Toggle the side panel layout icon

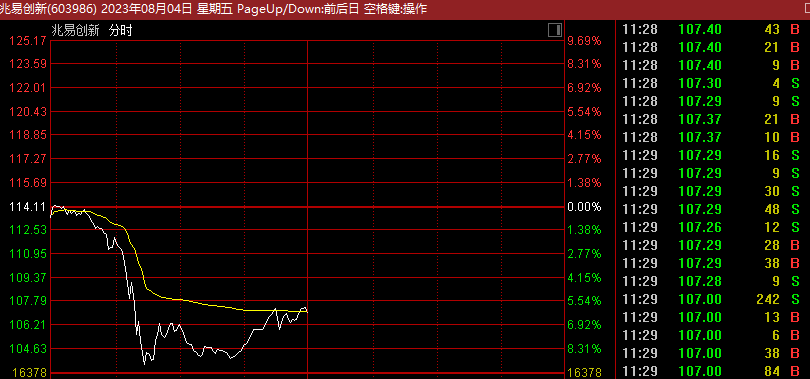tap(554, 30)
